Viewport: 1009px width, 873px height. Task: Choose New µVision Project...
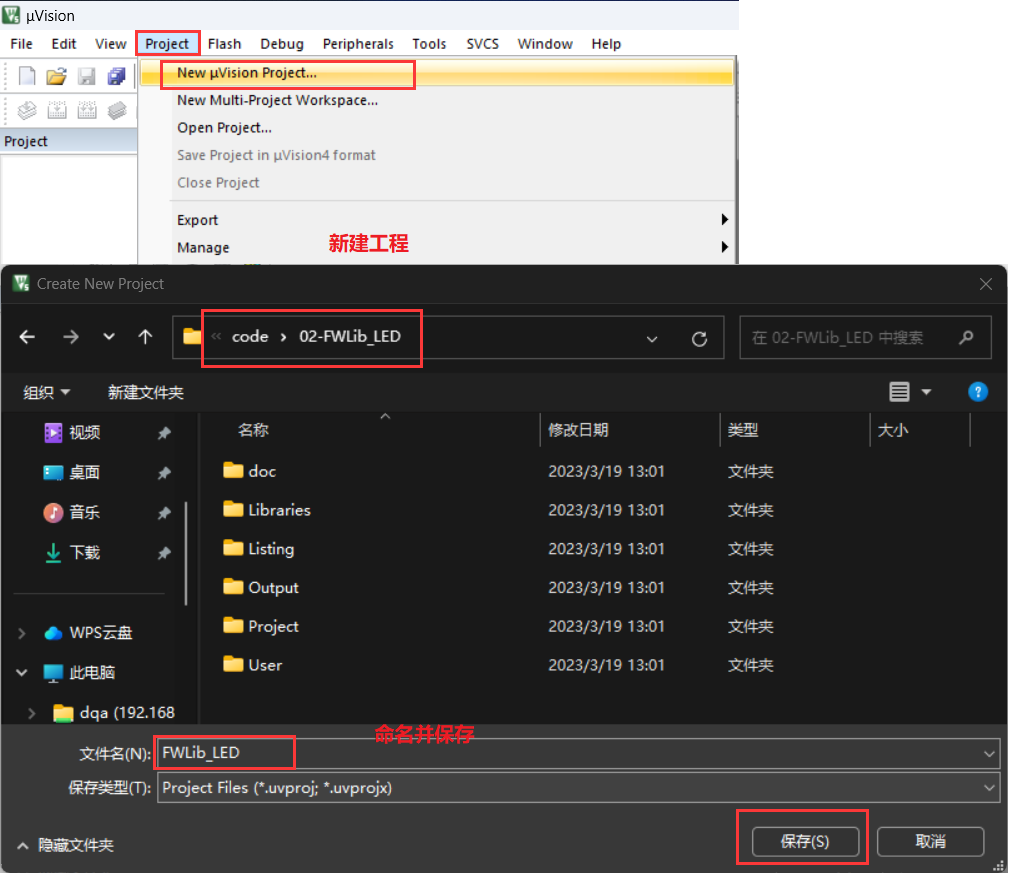click(x=437, y=73)
